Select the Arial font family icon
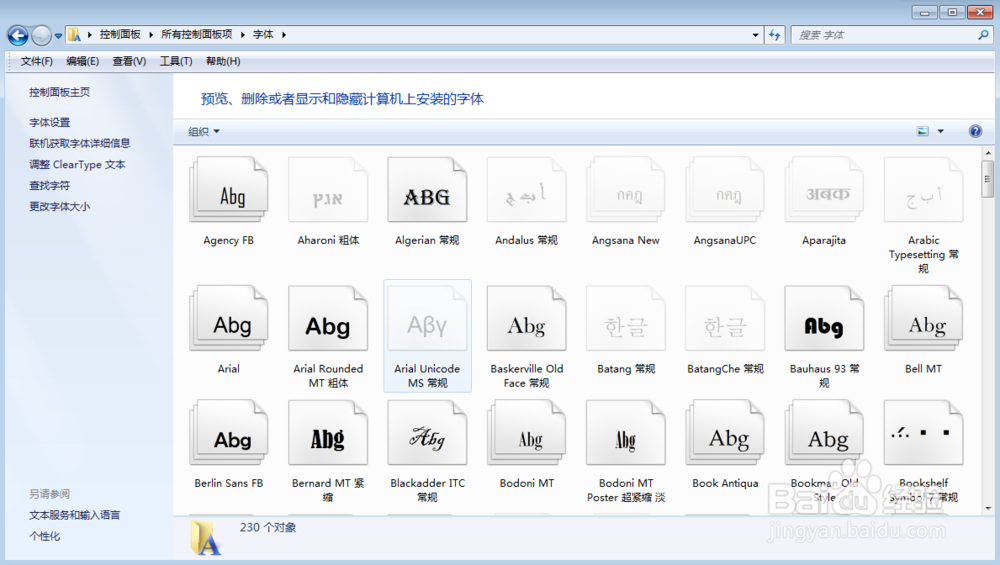 click(228, 319)
